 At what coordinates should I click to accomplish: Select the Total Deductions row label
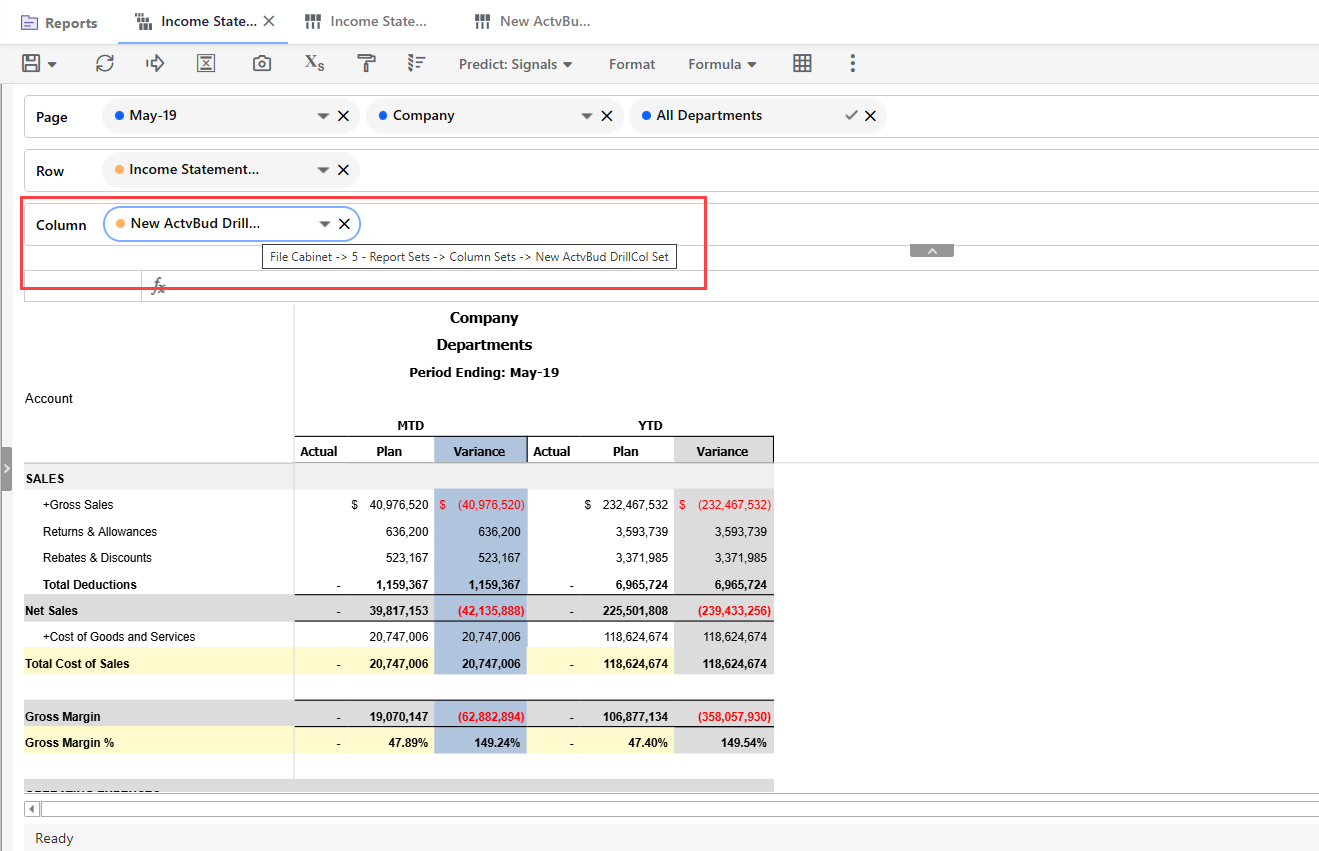click(x=90, y=585)
